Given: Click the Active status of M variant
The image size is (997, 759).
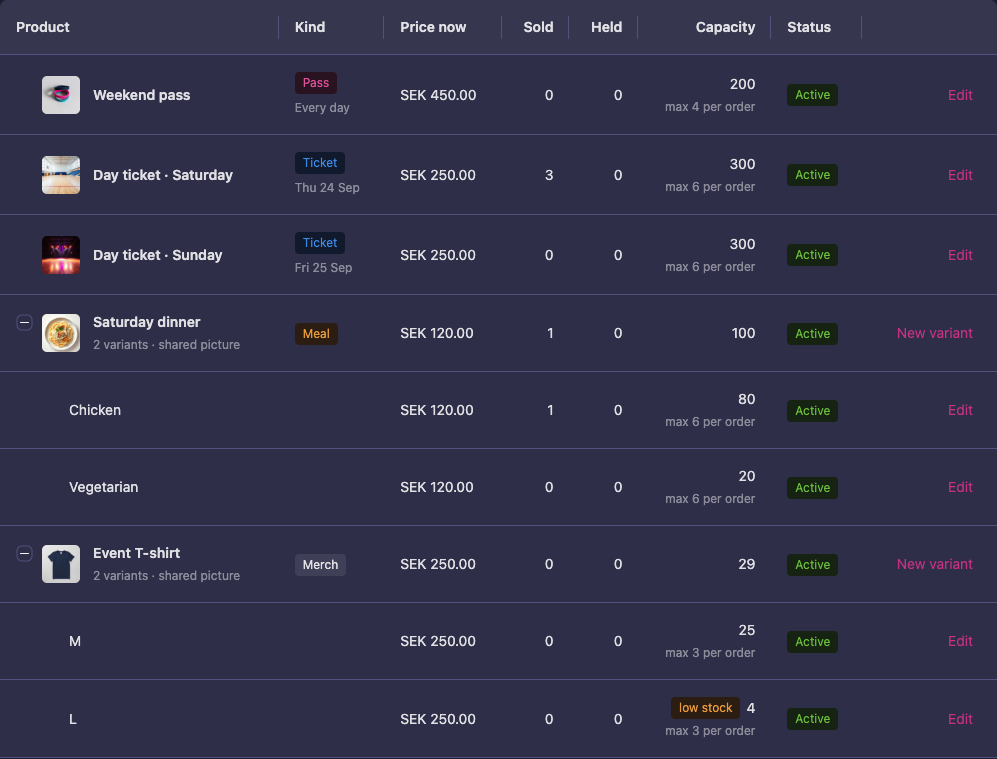Looking at the screenshot, I should pos(813,641).
